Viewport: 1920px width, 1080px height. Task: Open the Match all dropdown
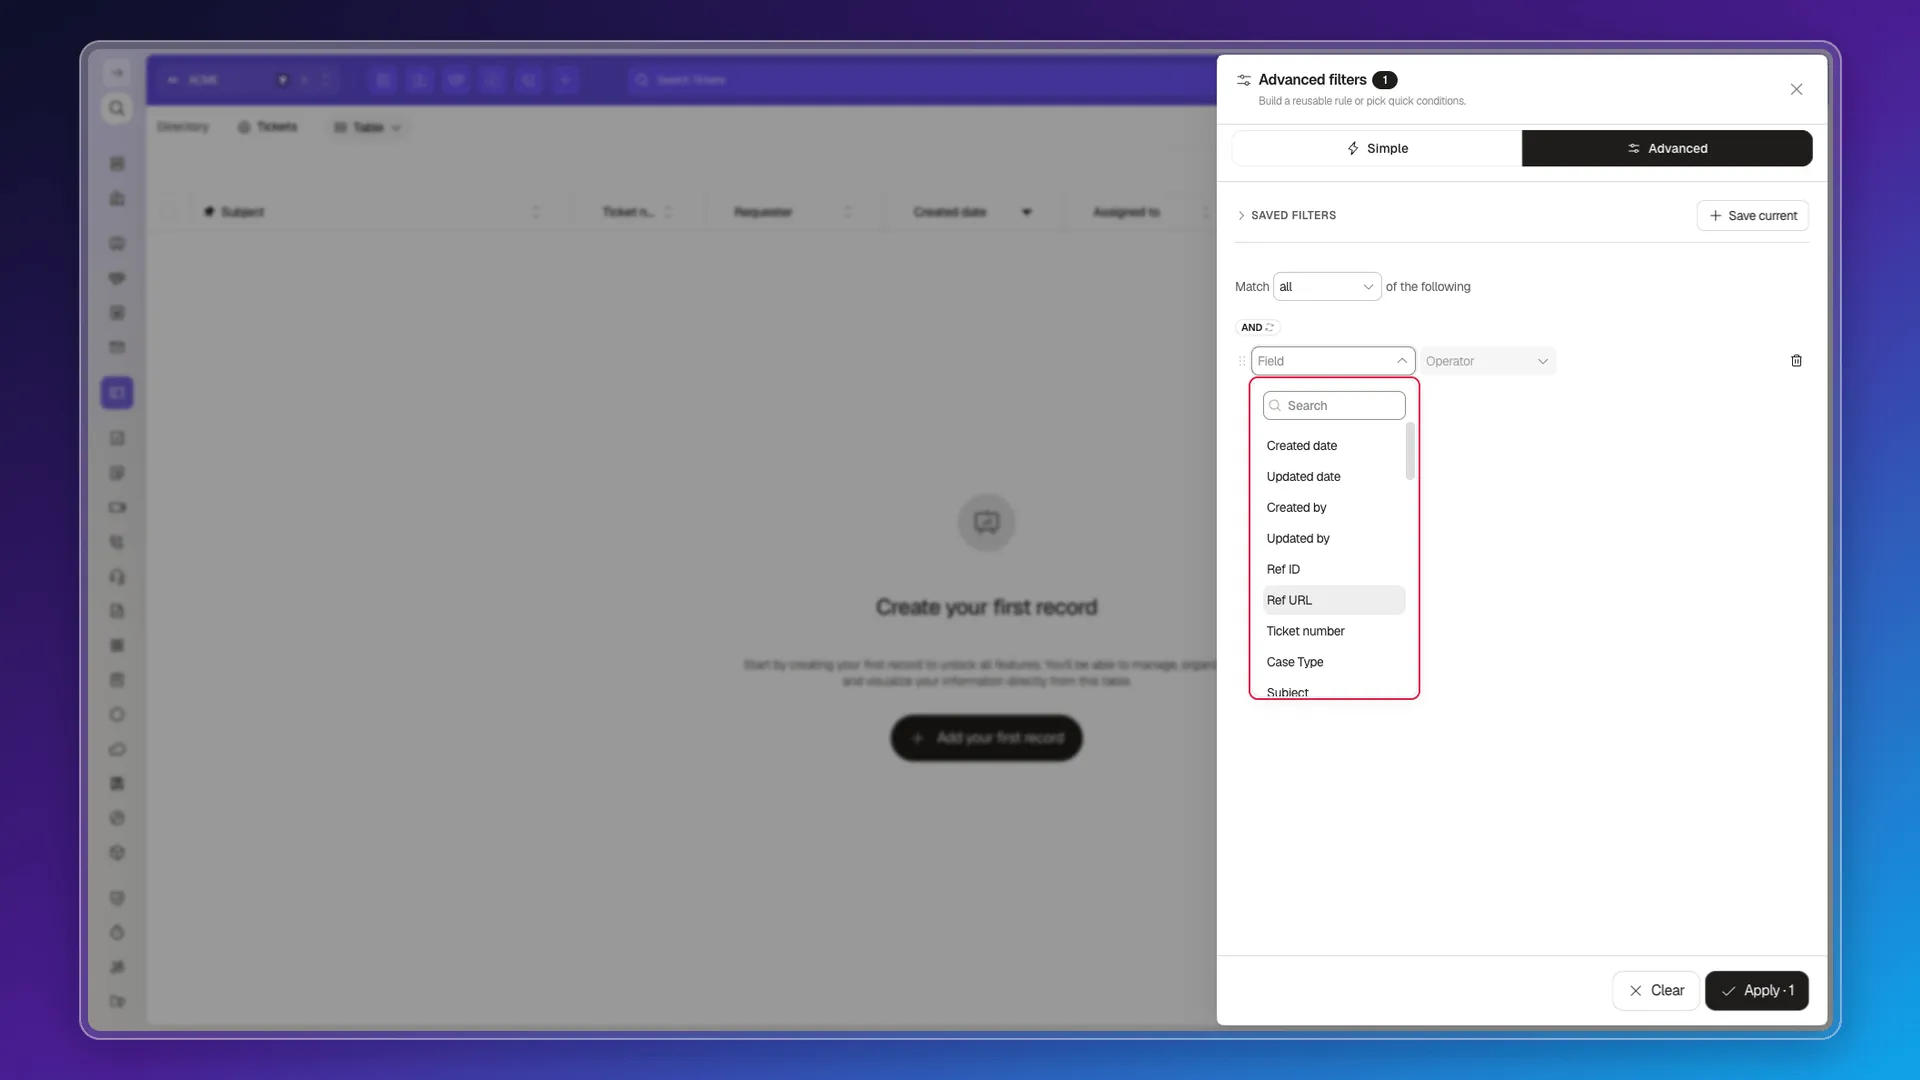click(1326, 287)
